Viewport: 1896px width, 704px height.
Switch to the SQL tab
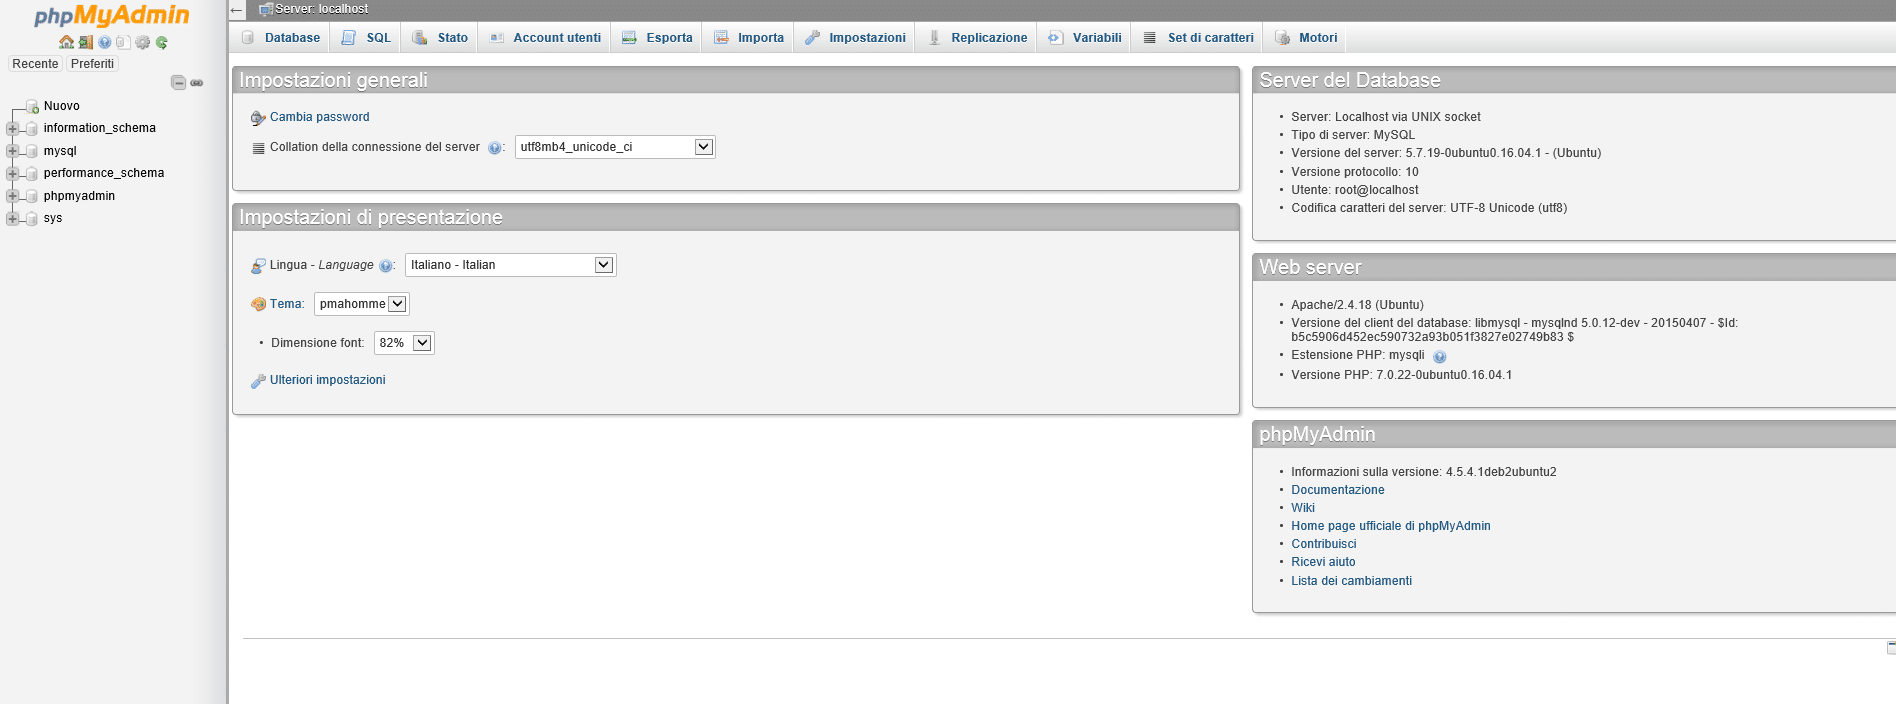click(x=366, y=38)
